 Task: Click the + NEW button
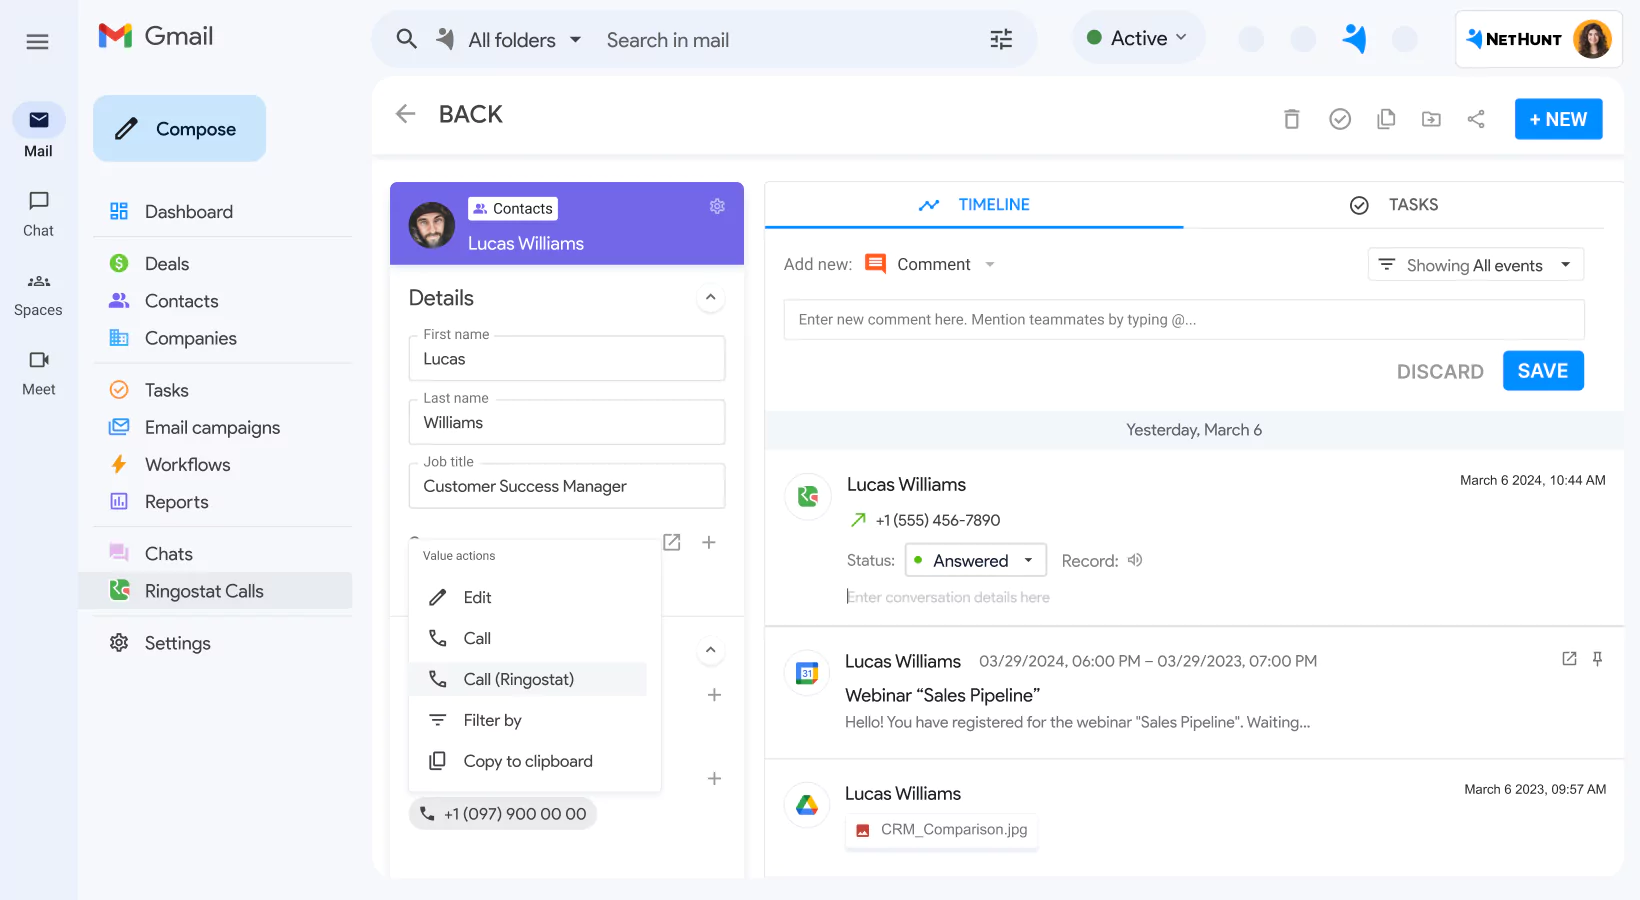[1558, 118]
